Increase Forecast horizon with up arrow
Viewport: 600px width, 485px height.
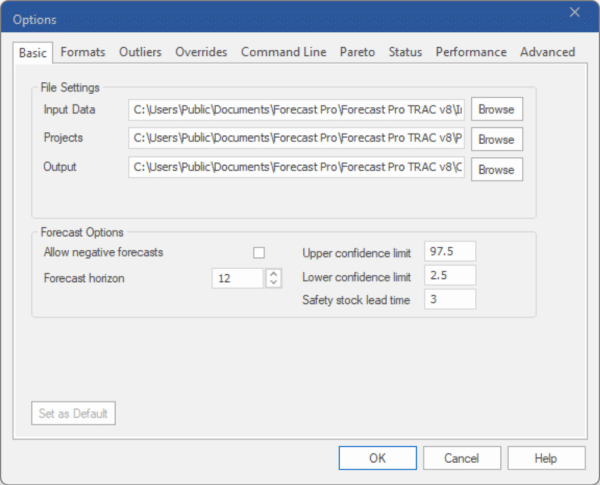click(x=274, y=274)
